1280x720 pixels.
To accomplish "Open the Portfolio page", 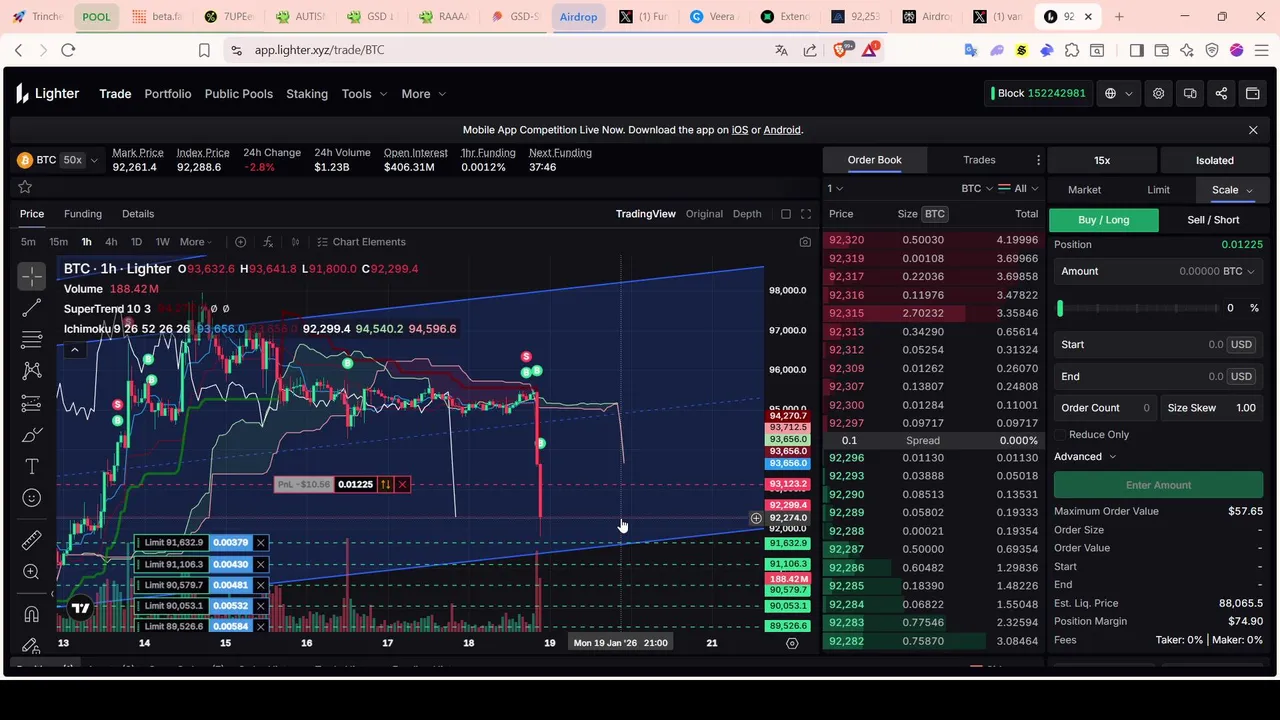I will tap(168, 94).
